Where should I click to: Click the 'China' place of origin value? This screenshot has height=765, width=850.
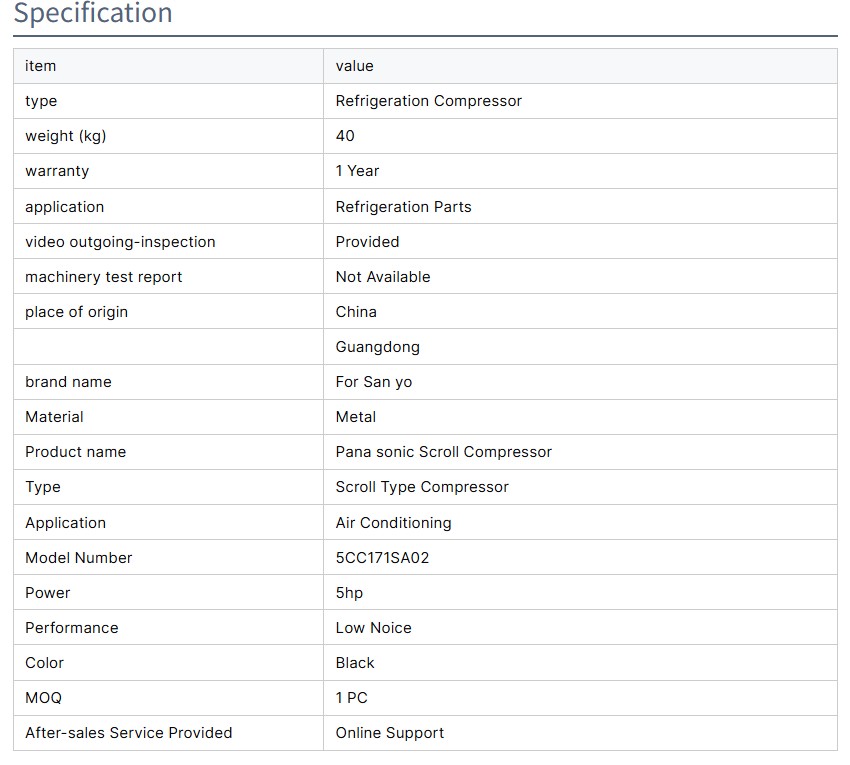[356, 312]
